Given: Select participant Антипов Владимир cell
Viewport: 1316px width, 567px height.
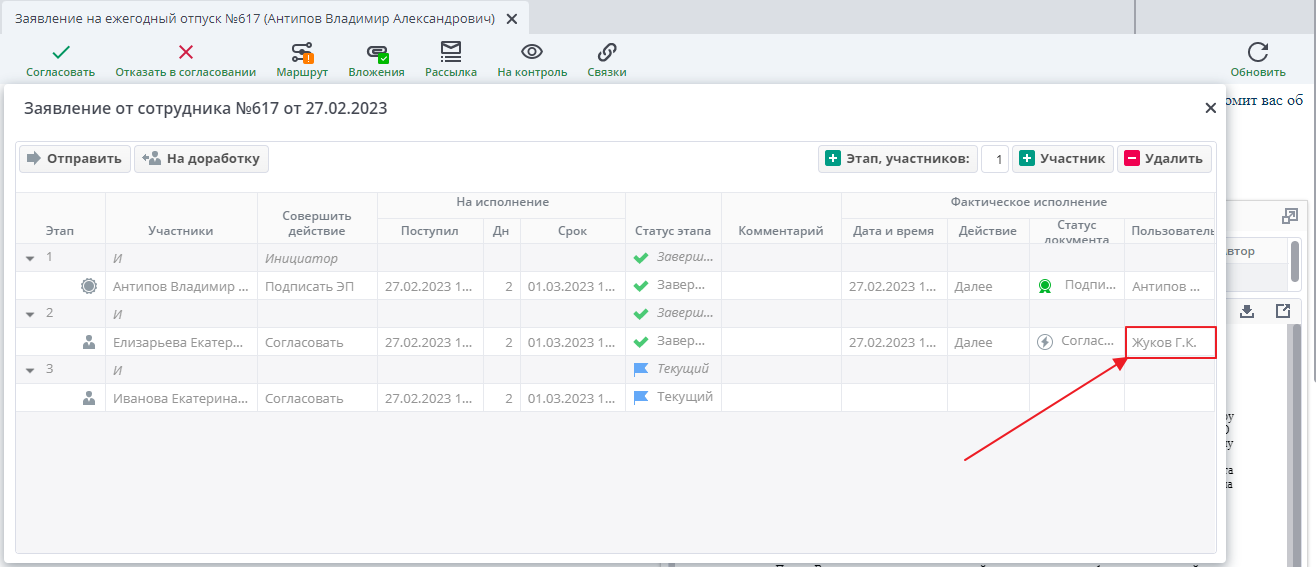Looking at the screenshot, I should [181, 286].
